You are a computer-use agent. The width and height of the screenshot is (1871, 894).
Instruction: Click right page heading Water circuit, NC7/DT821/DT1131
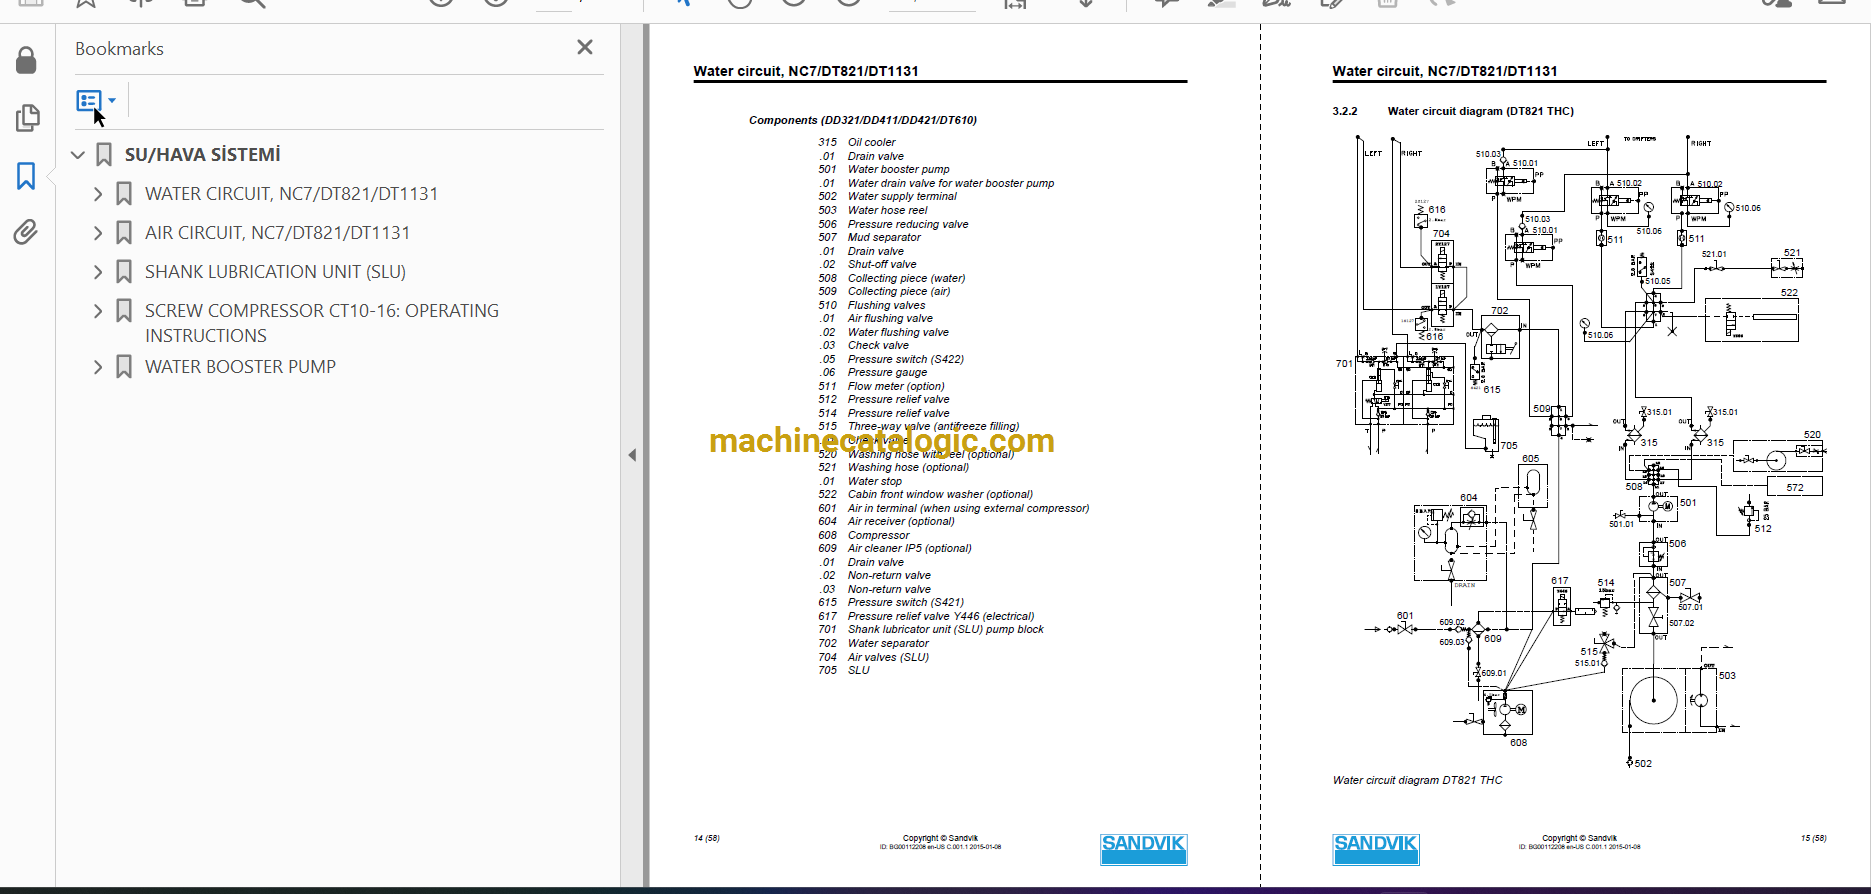pos(1445,71)
